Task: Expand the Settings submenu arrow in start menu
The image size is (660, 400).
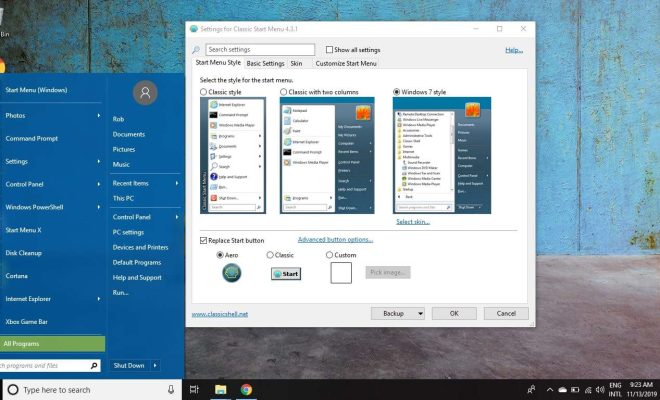Action: (x=99, y=161)
